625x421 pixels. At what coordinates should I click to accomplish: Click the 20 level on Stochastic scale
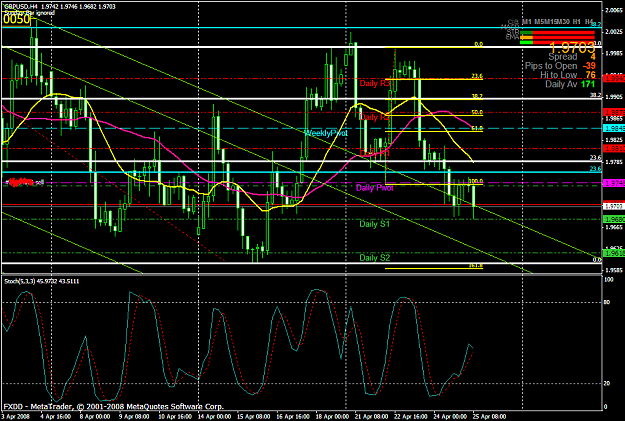pyautogui.click(x=607, y=384)
